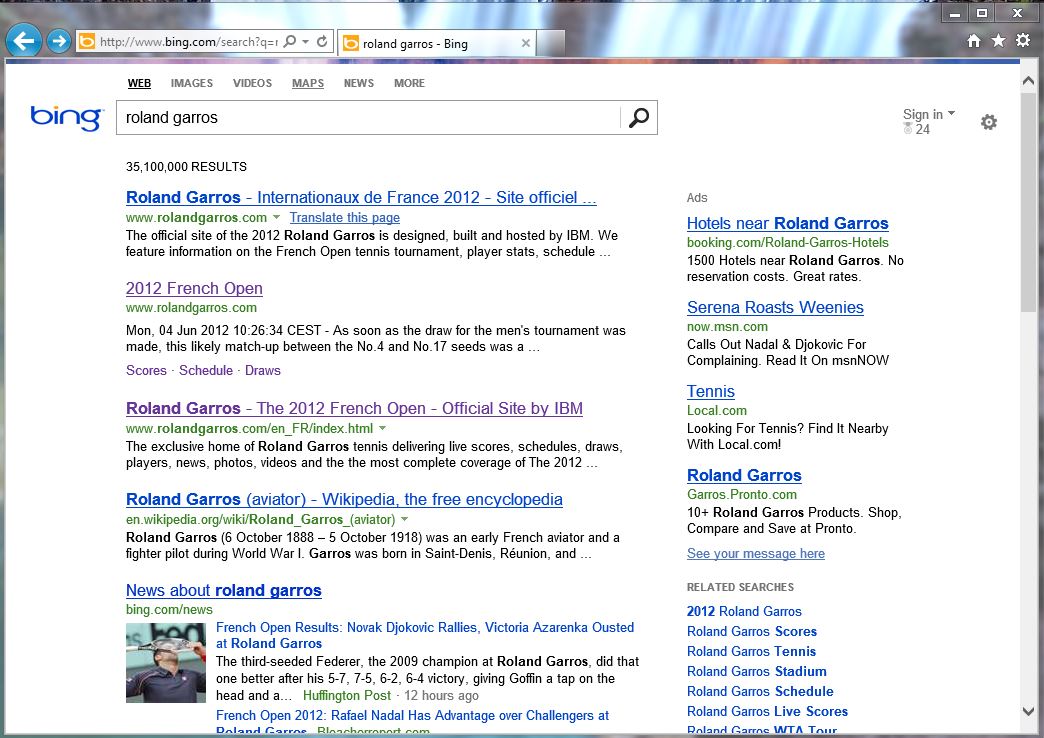Expand arrow next to www.rolandgarros.com

[x=276, y=217]
